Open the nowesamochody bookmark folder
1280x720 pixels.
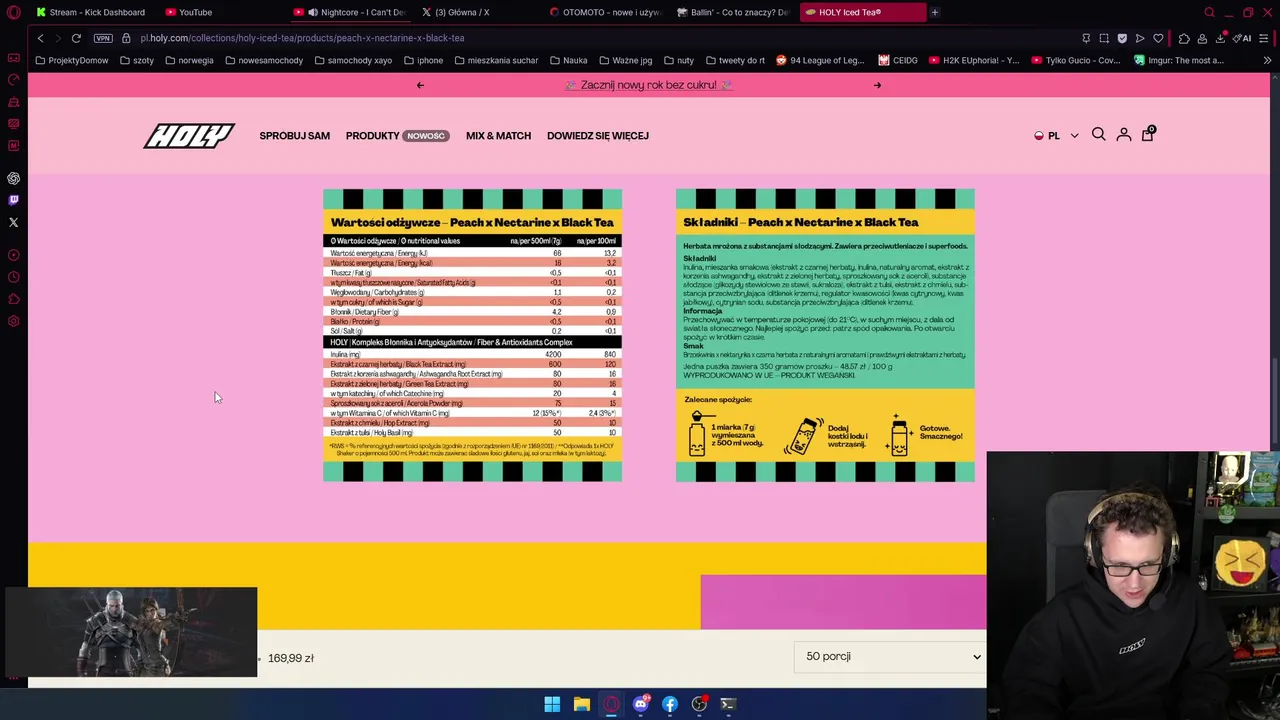coord(264,60)
